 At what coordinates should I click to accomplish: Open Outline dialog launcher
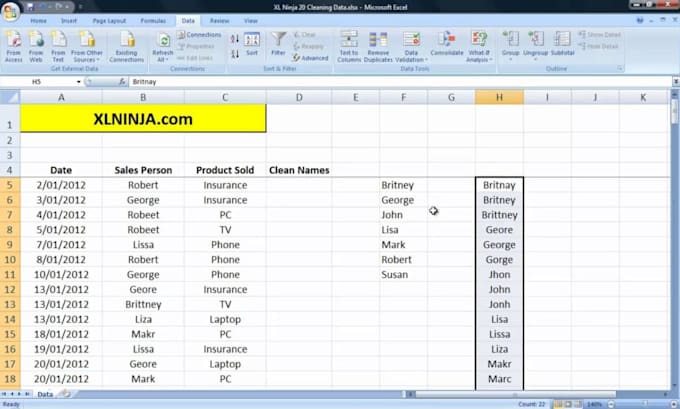[x=620, y=69]
